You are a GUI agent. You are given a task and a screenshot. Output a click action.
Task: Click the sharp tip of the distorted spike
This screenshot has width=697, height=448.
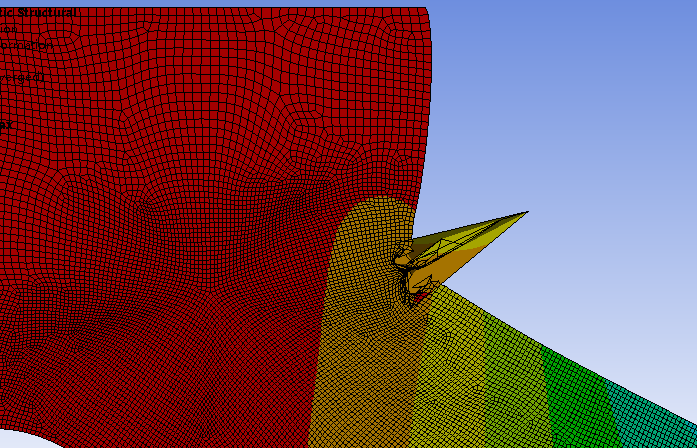pos(526,212)
